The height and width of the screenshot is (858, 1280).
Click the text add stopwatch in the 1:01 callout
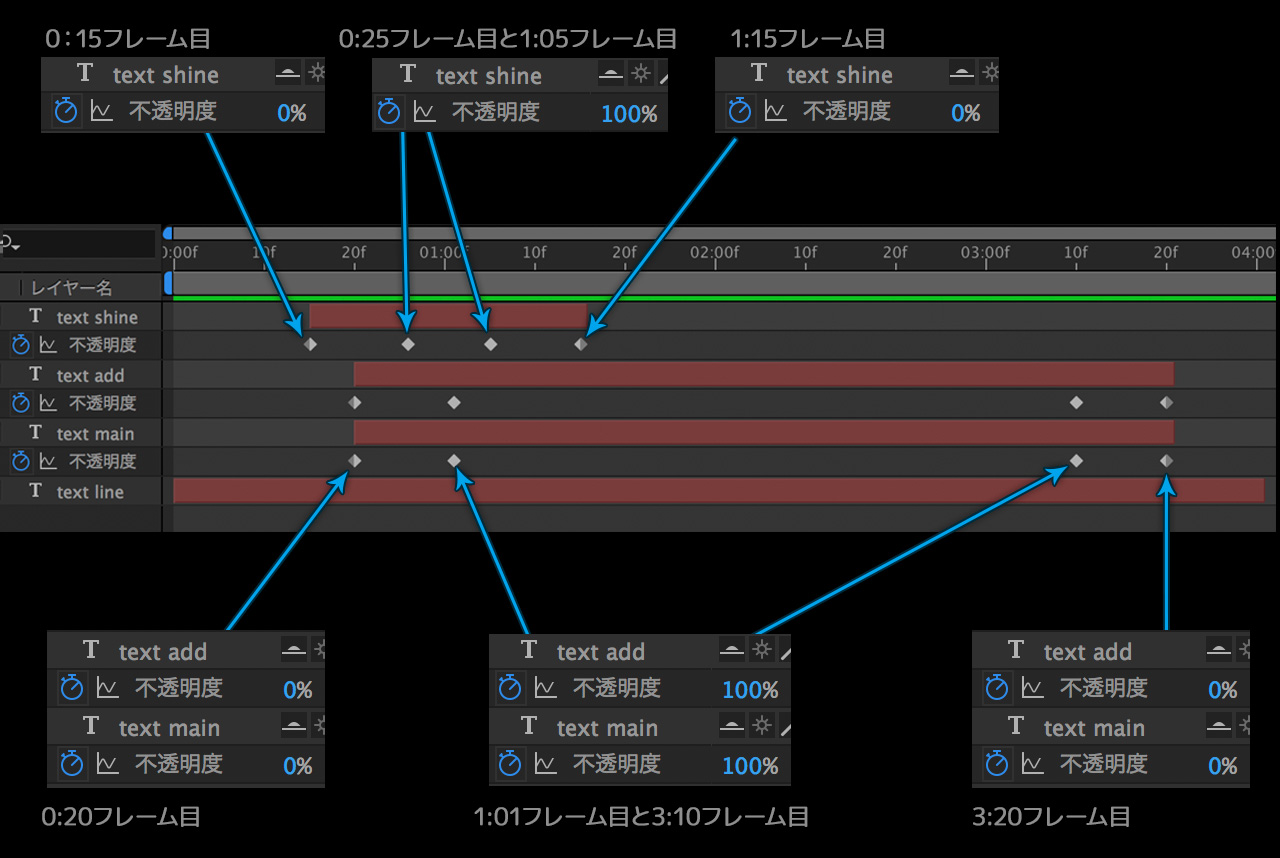(510, 688)
